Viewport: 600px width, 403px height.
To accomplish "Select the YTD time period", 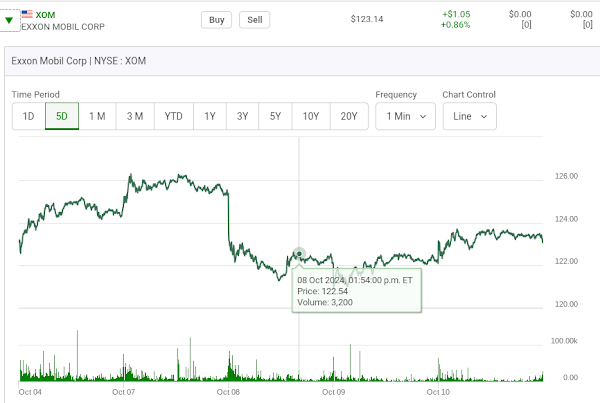I will pyautogui.click(x=174, y=116).
